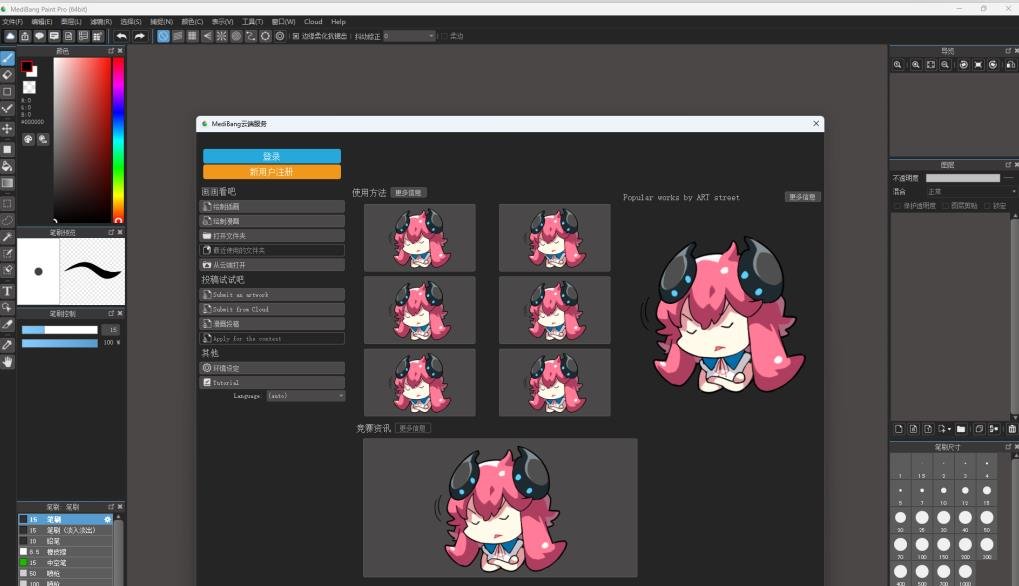Click the Tutorial button

[x=272, y=383]
